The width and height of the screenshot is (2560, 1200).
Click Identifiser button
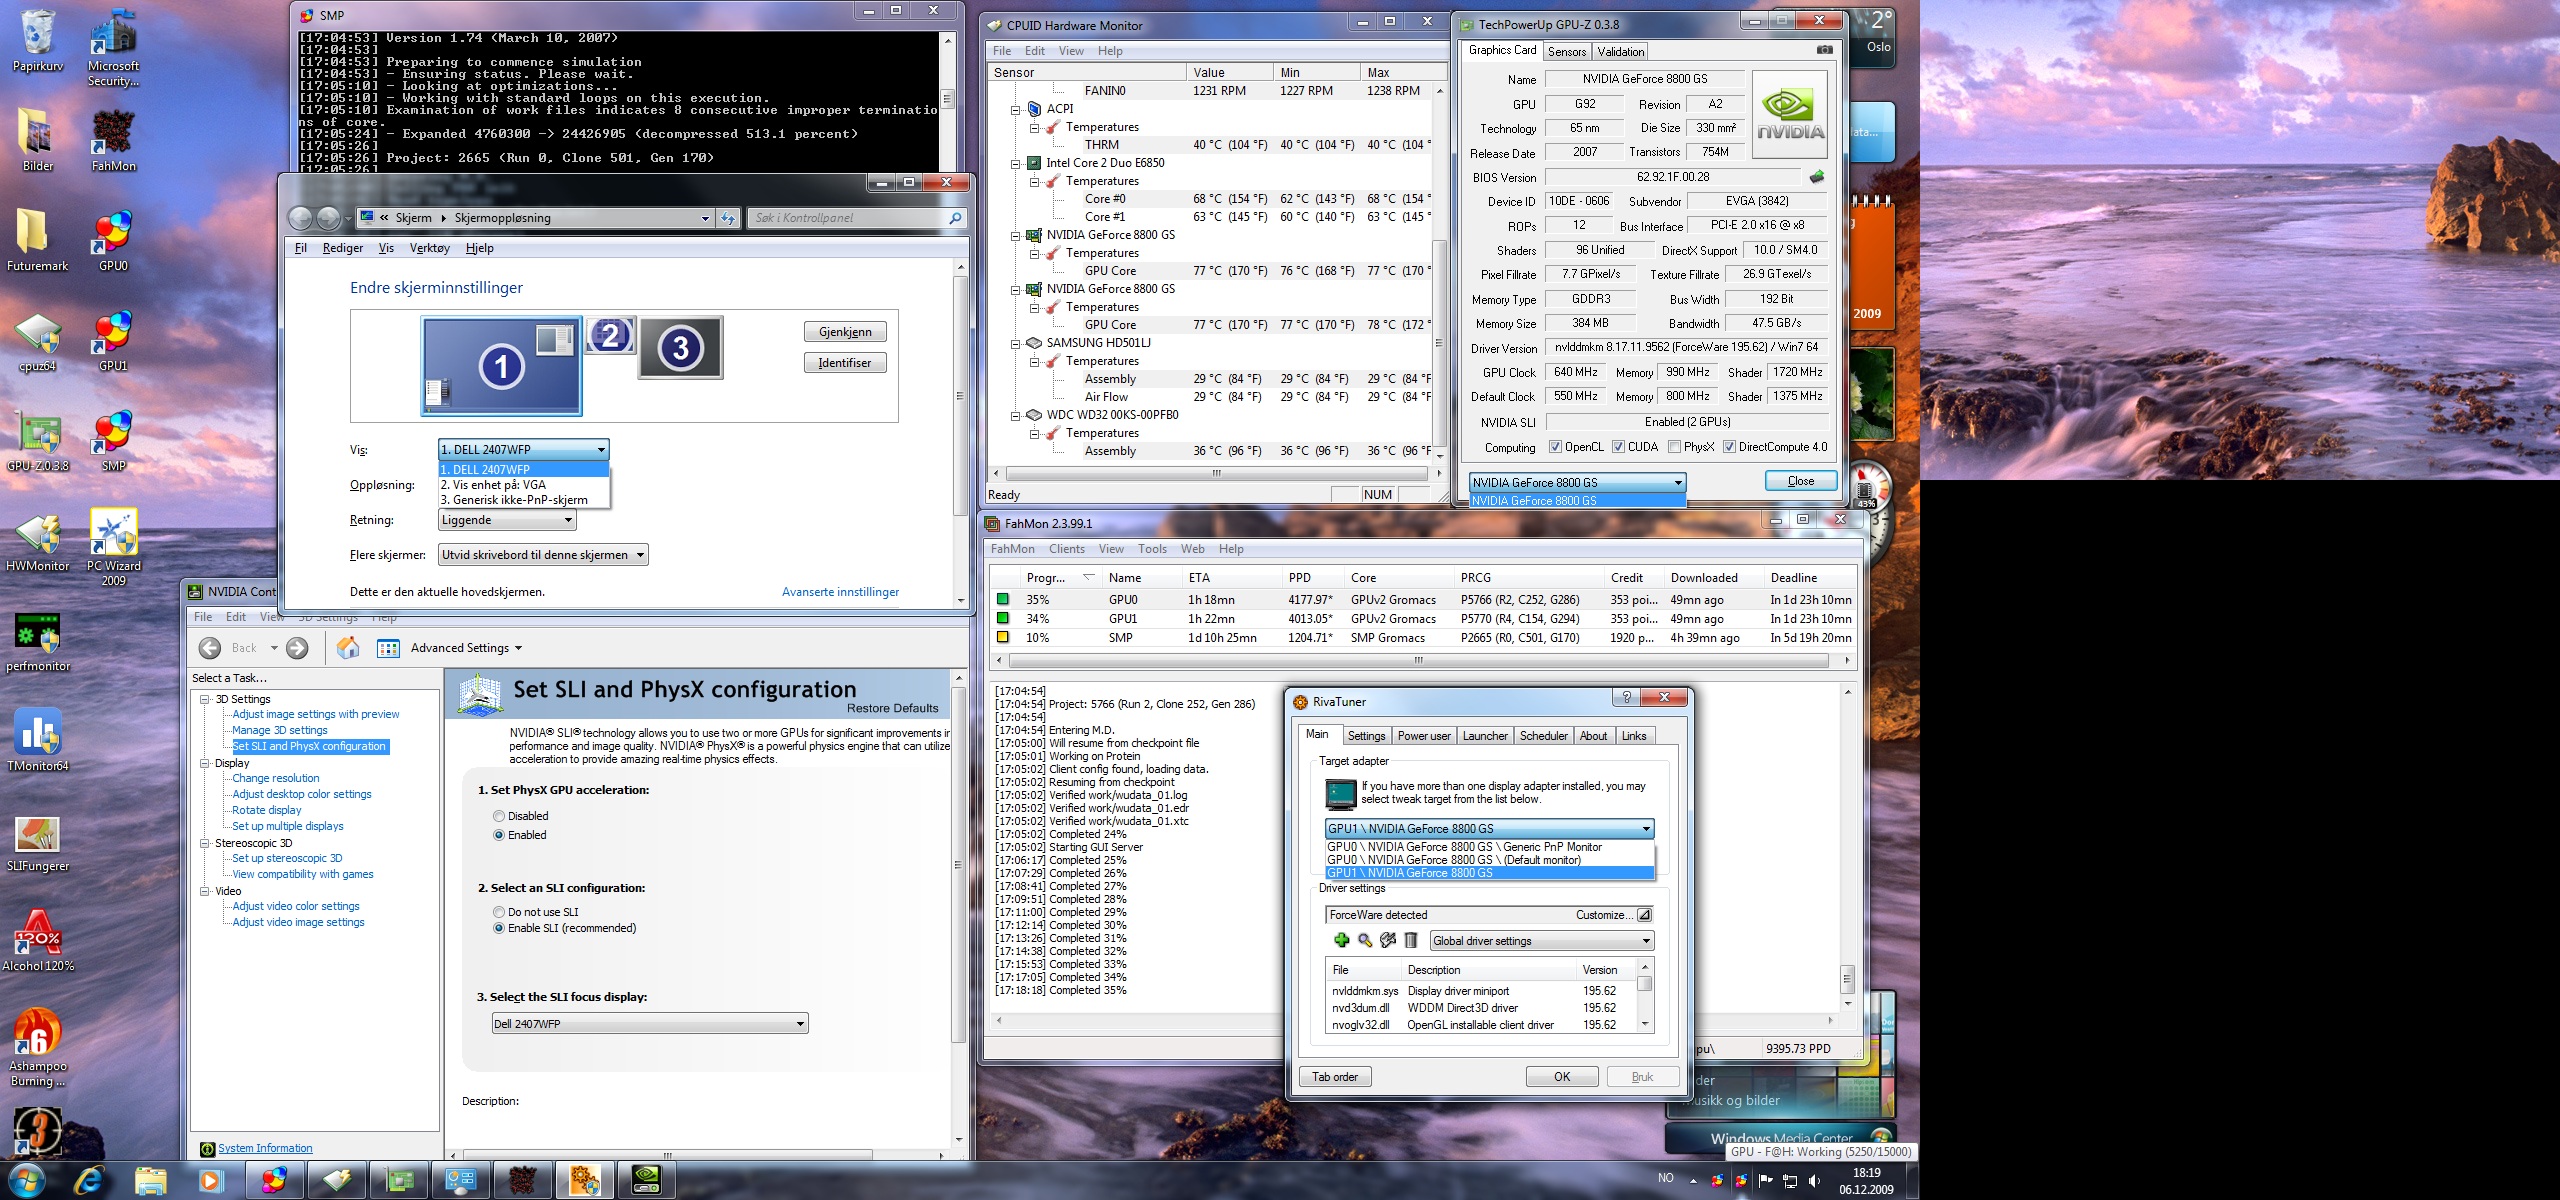click(x=845, y=363)
